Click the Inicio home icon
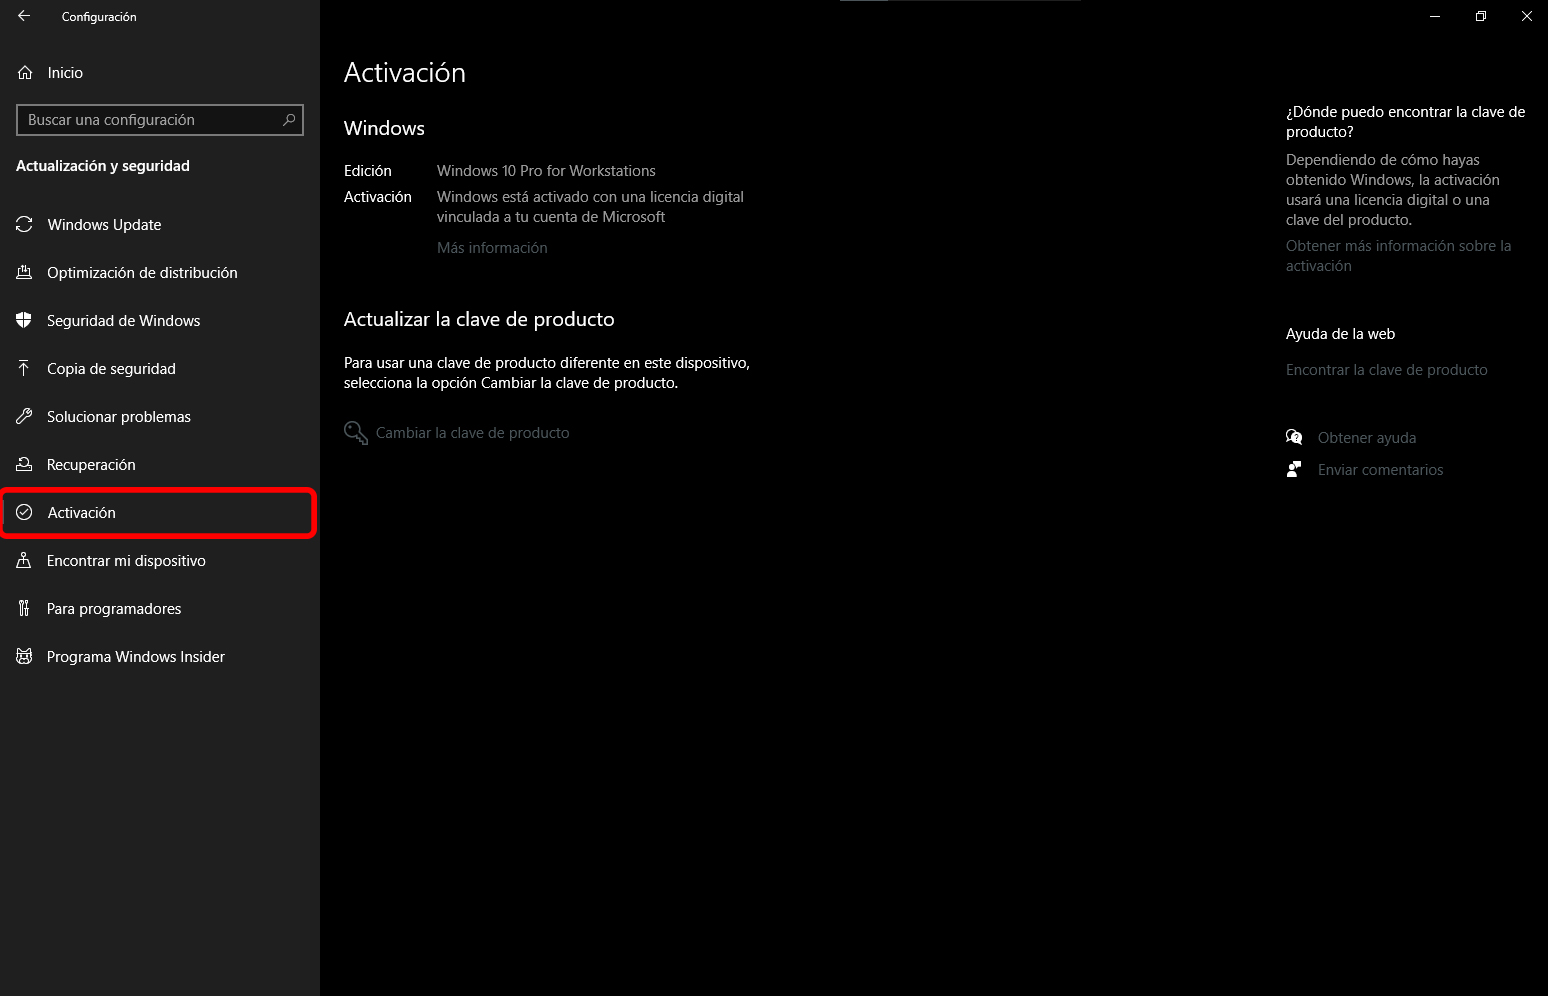The height and width of the screenshot is (996, 1548). tap(24, 72)
